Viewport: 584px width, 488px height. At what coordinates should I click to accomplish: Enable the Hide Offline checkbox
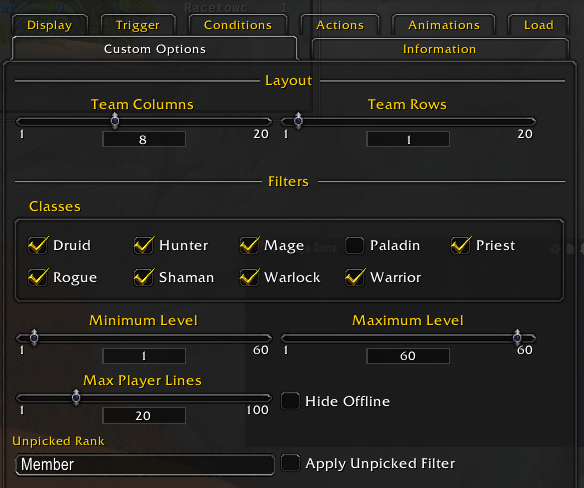click(x=290, y=401)
